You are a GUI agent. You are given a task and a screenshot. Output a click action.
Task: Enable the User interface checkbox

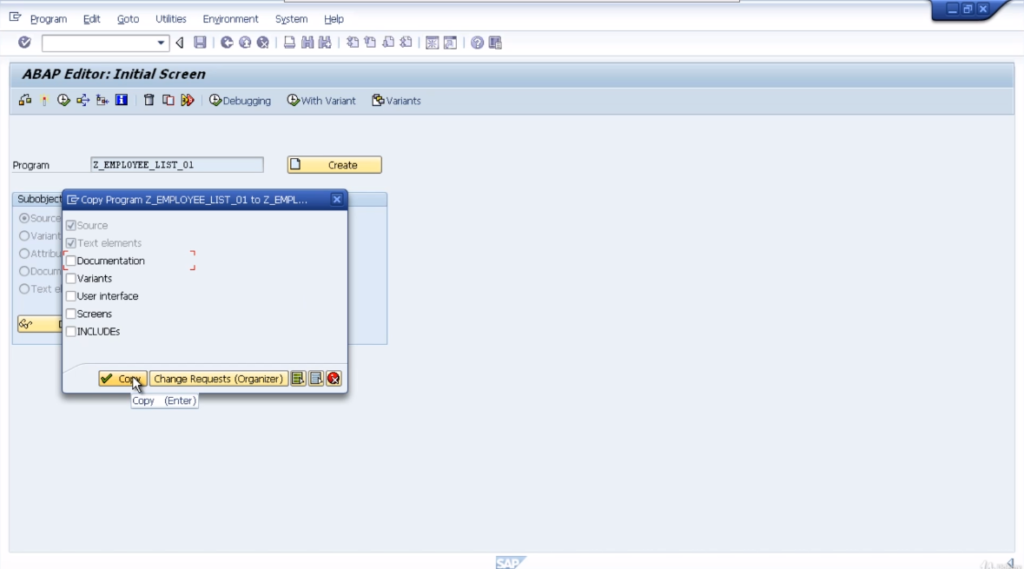click(x=71, y=296)
